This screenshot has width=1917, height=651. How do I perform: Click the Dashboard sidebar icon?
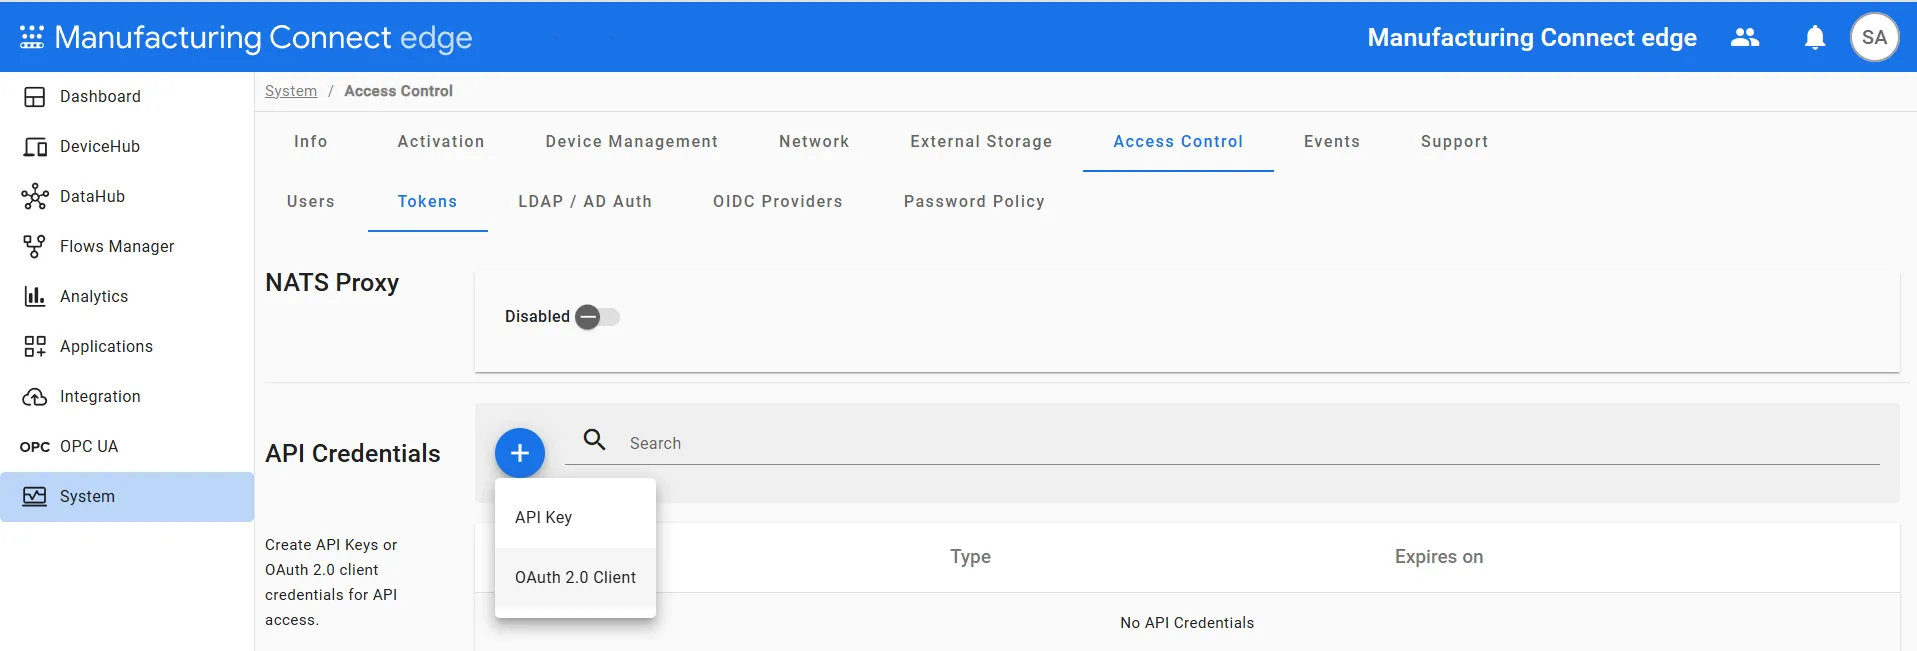tap(35, 97)
